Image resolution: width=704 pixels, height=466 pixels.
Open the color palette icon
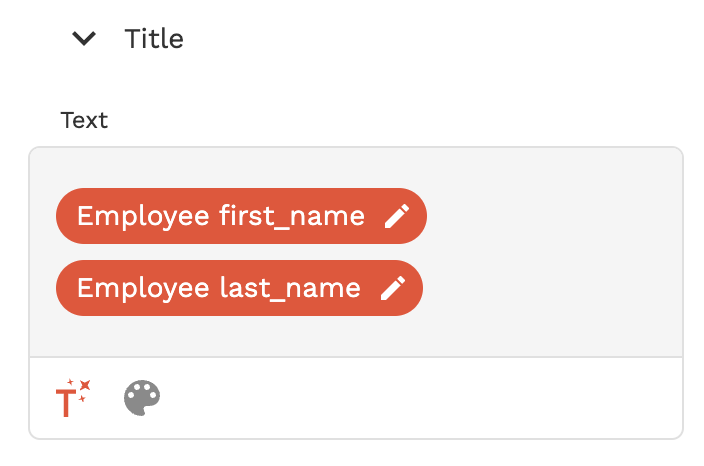tap(142, 398)
